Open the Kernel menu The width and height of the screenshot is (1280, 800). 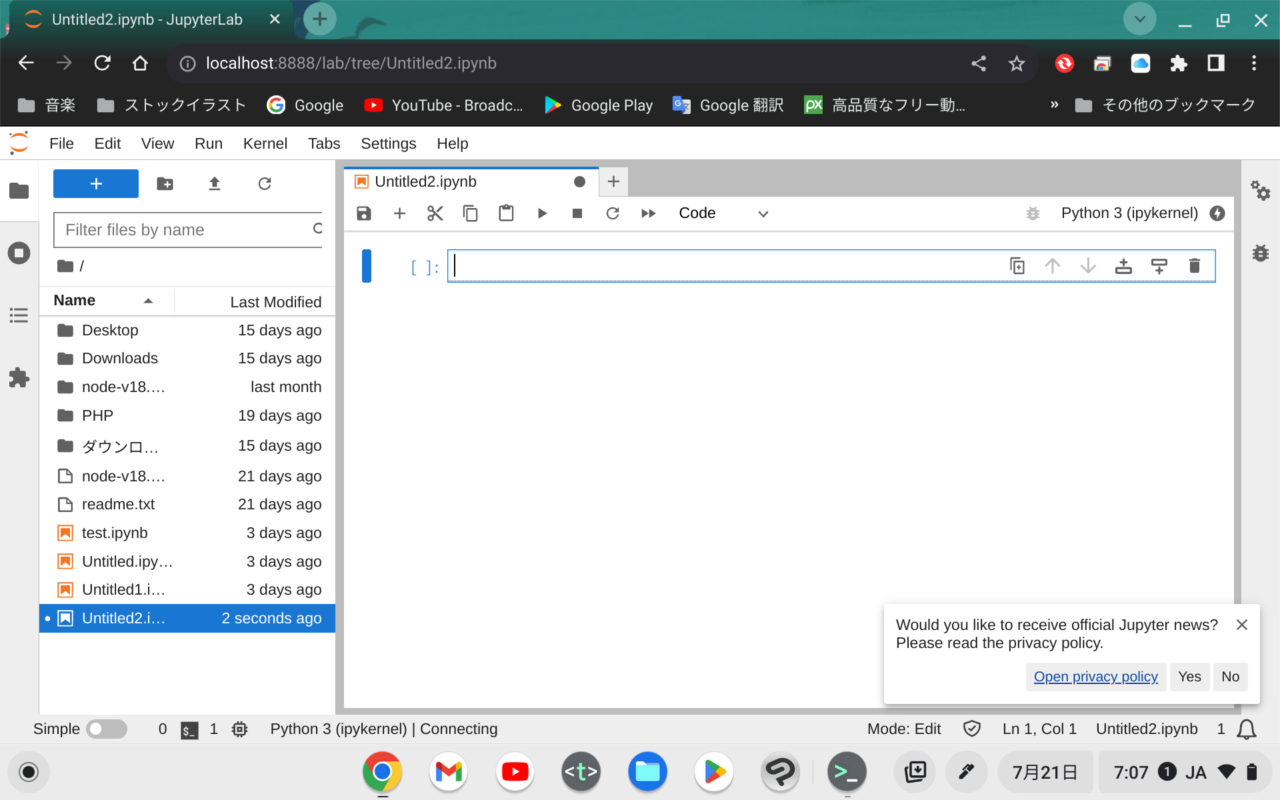265,143
